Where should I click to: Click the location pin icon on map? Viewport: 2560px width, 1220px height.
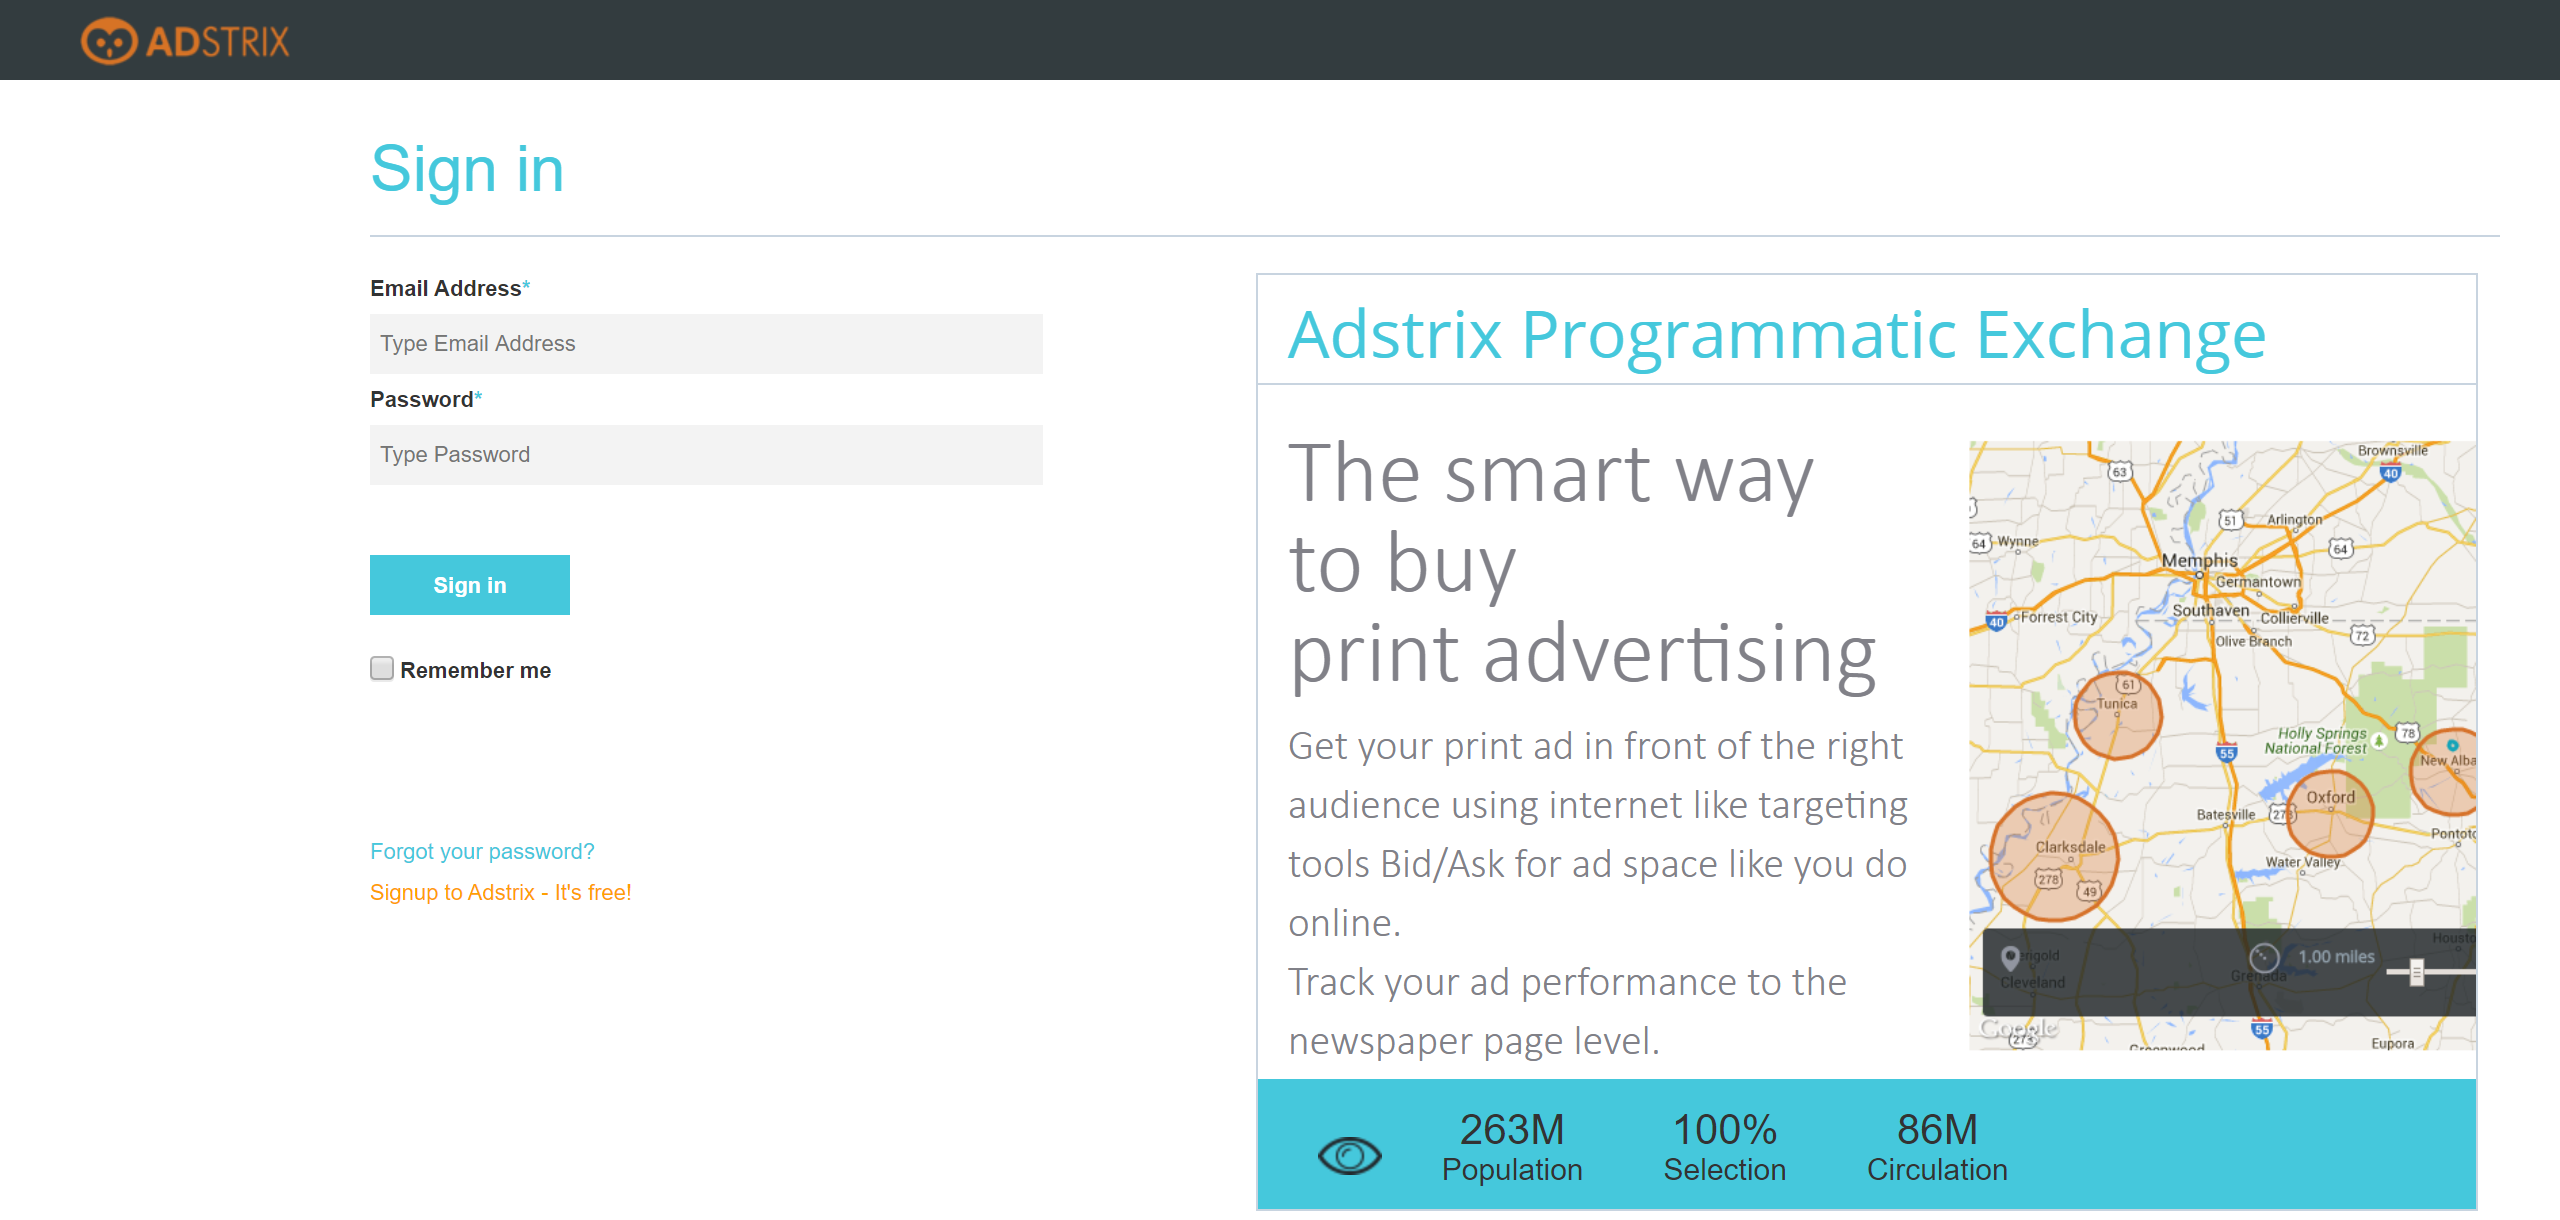tap(2010, 958)
